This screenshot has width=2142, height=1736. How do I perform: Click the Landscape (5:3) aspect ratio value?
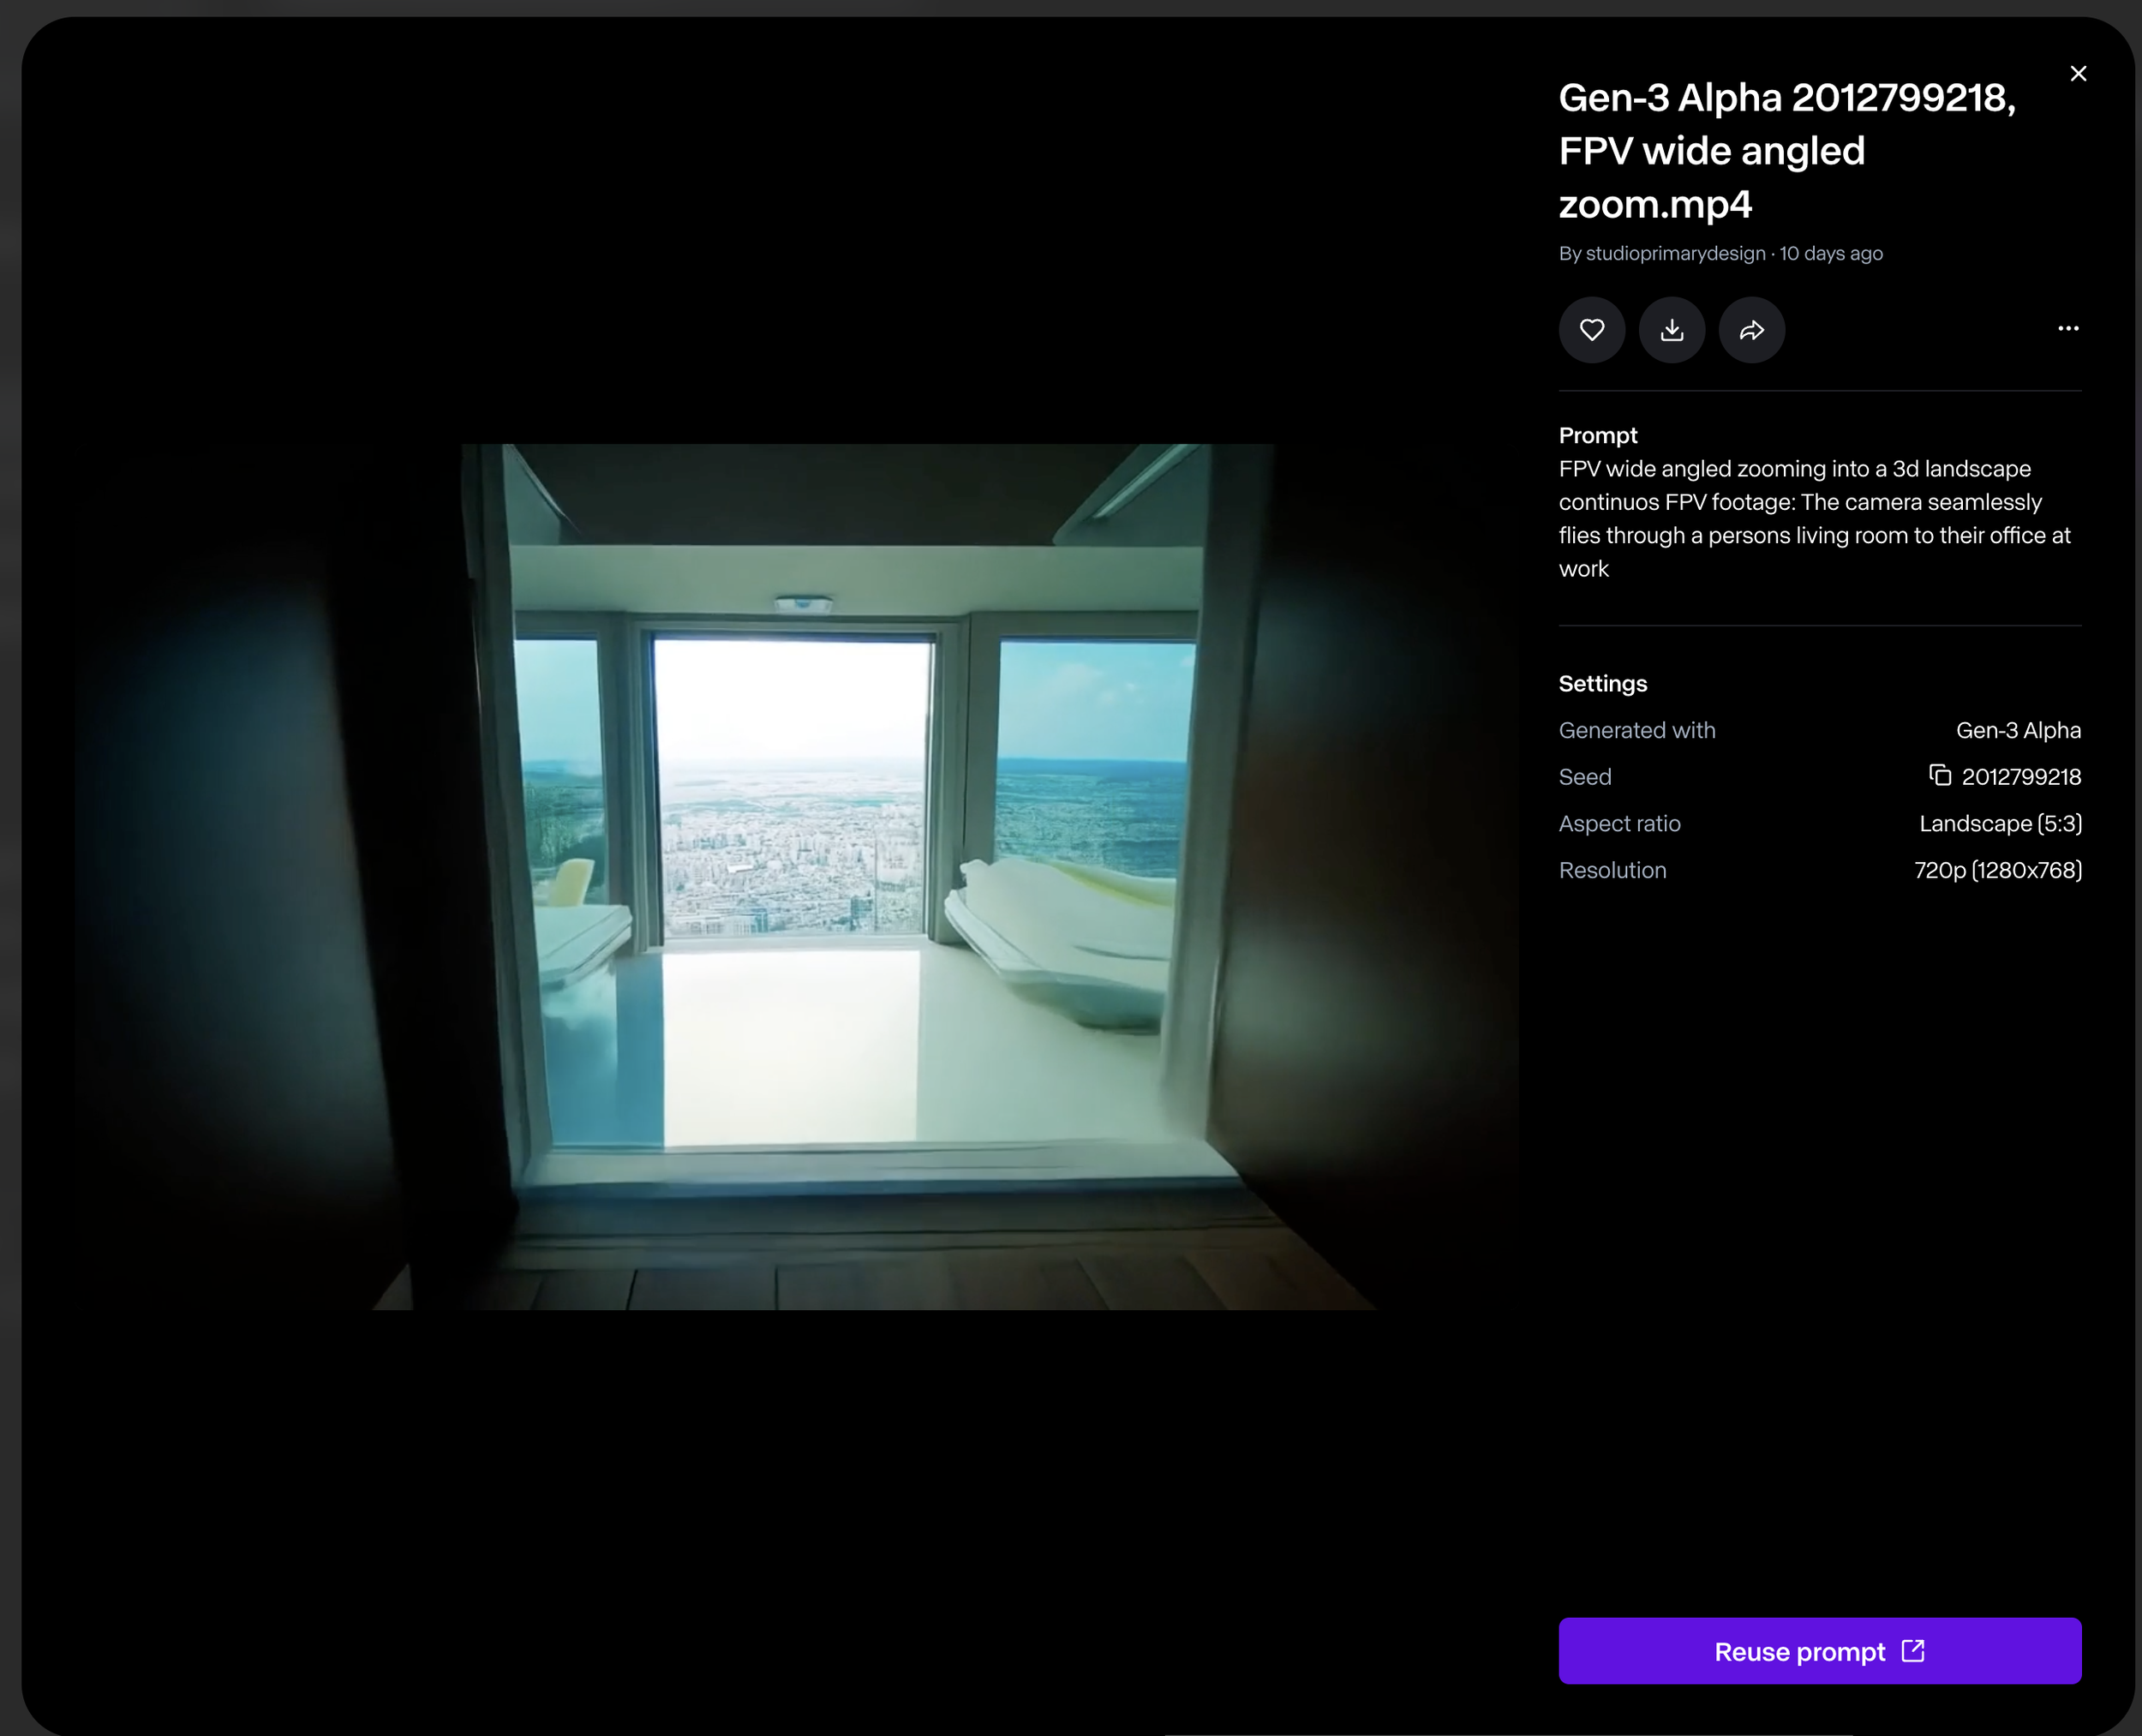point(1999,824)
